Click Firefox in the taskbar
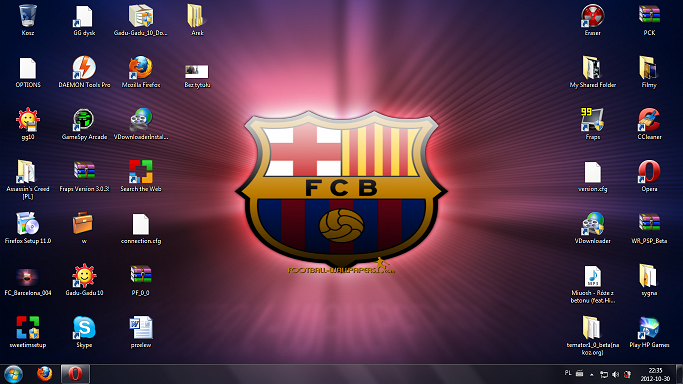Image resolution: width=683 pixels, height=384 pixels. pos(44,374)
